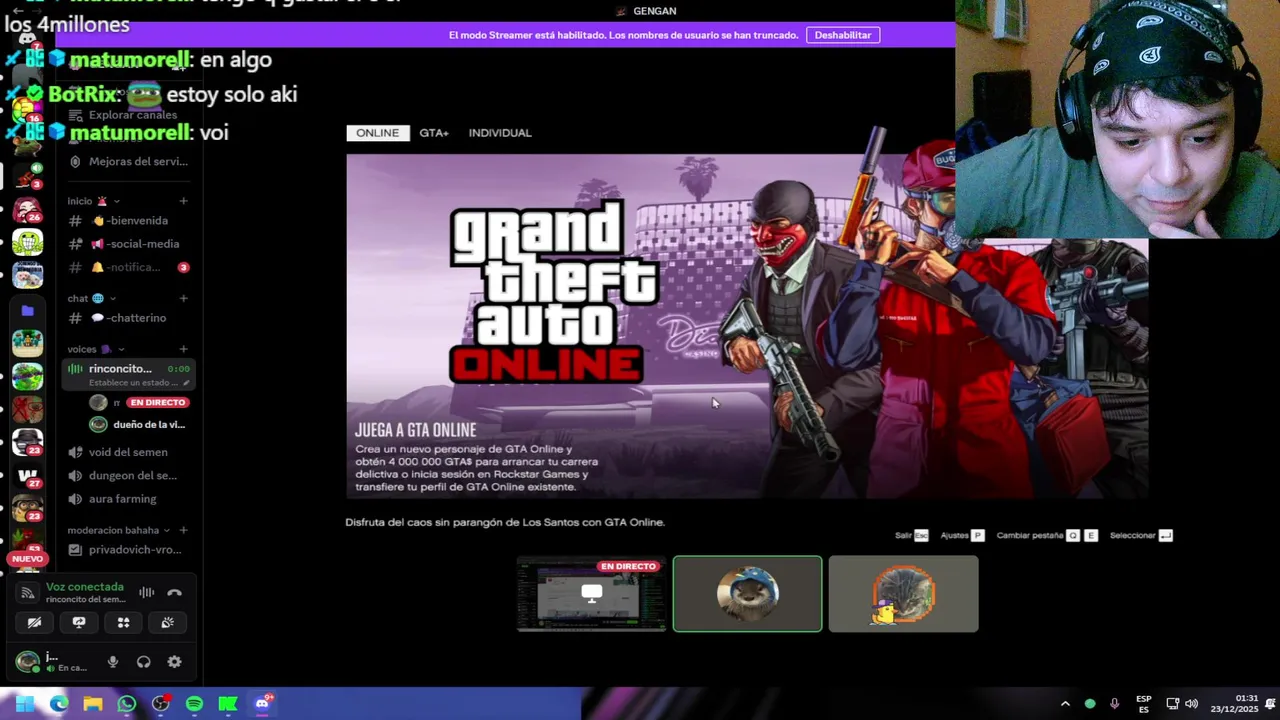
Task: Add channel to chat category plus
Action: point(183,298)
